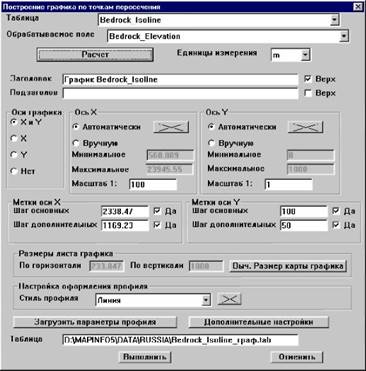Open Дополнительные настройки
This screenshot has height=371, width=366.
pyautogui.click(x=259, y=322)
